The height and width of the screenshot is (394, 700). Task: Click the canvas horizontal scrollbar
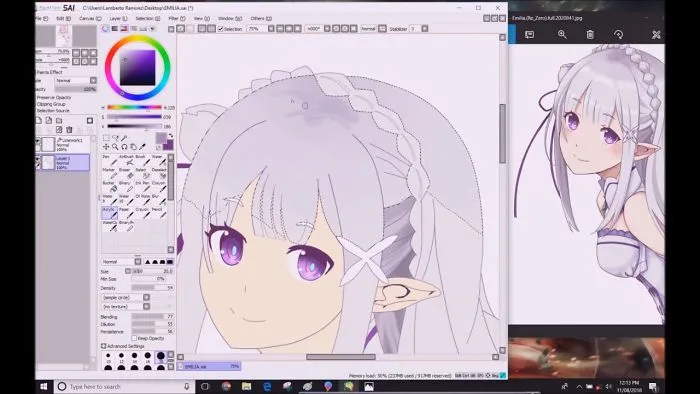[341, 357]
